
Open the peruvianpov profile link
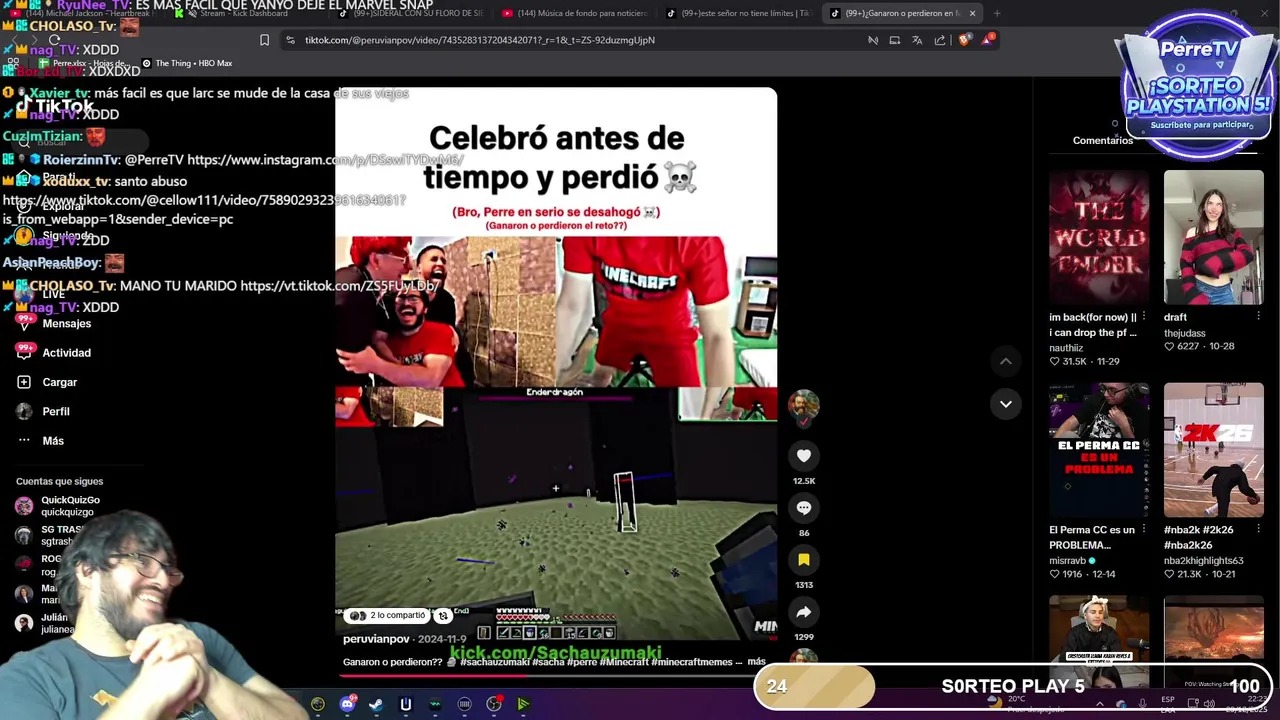[376, 639]
